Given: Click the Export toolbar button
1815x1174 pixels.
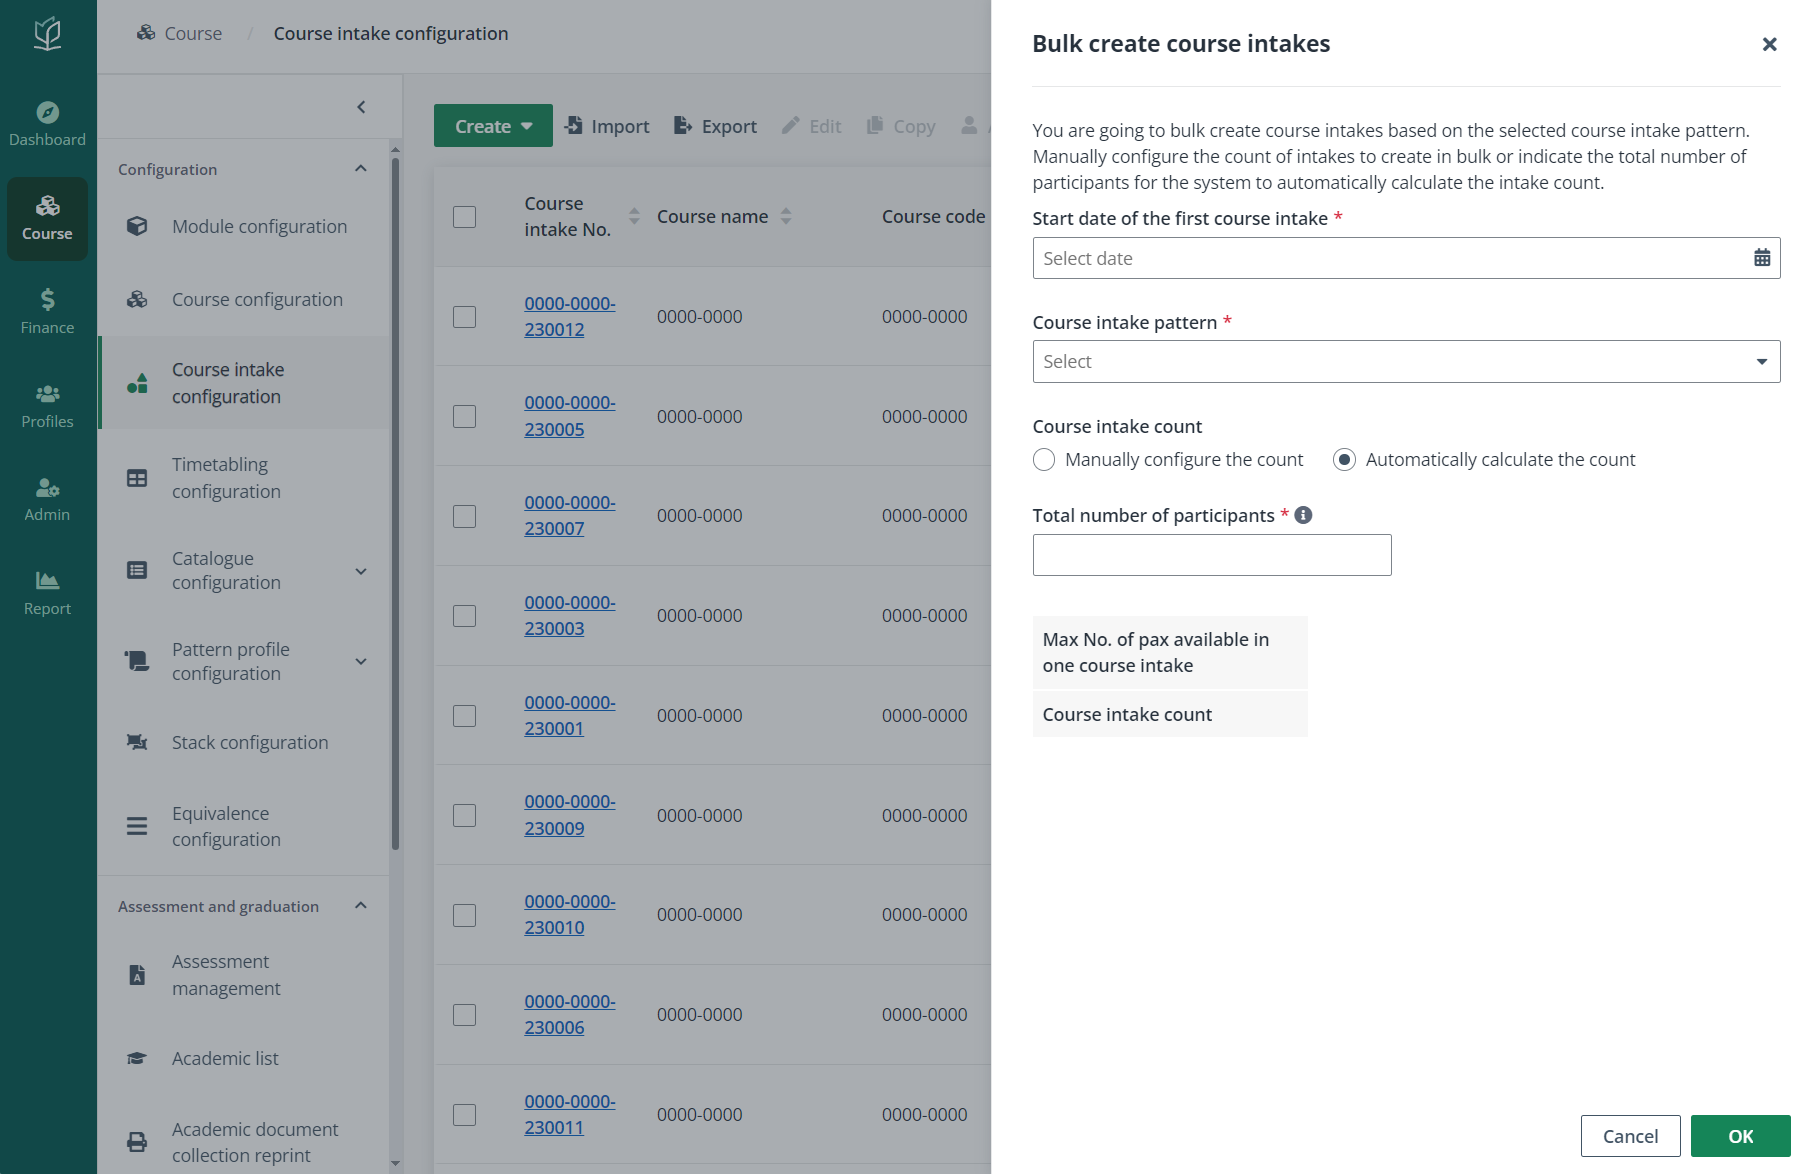Looking at the screenshot, I should coord(715,126).
